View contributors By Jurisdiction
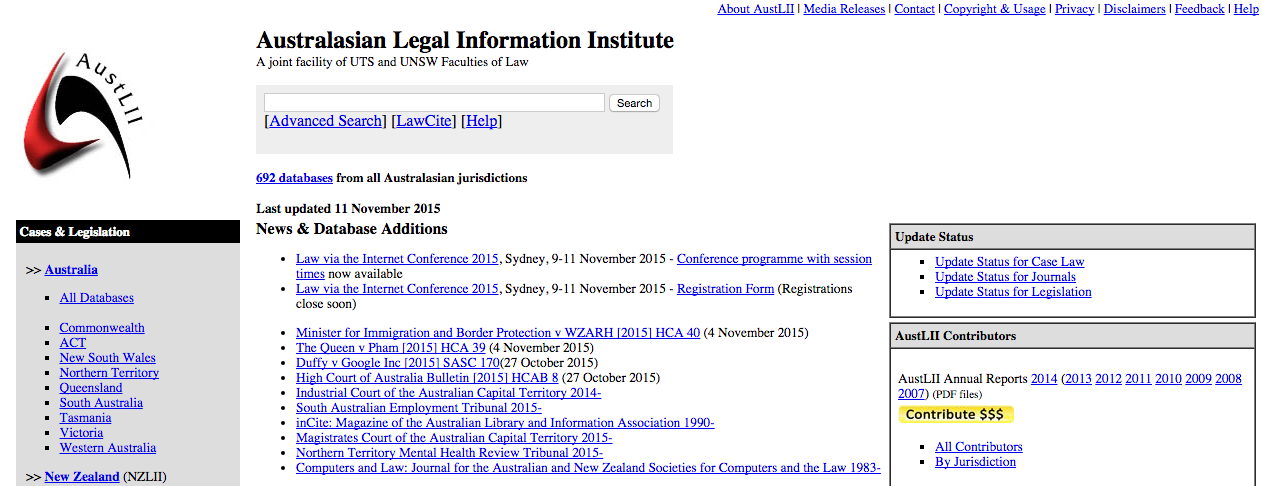 click(975, 462)
